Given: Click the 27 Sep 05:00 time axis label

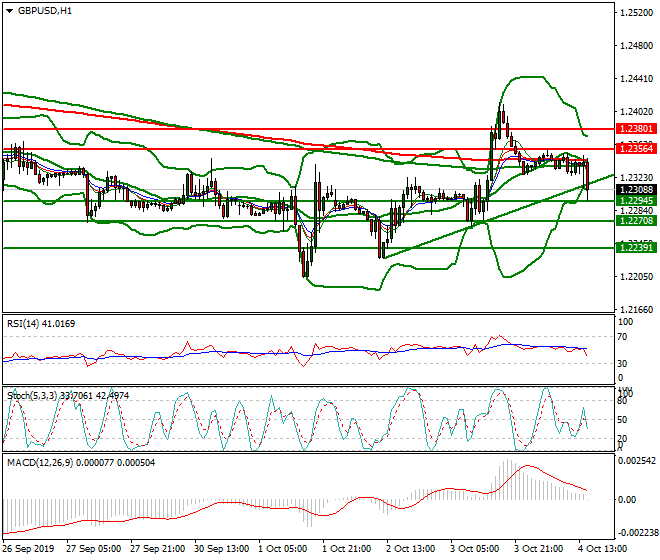Looking at the screenshot, I should 93,549.
